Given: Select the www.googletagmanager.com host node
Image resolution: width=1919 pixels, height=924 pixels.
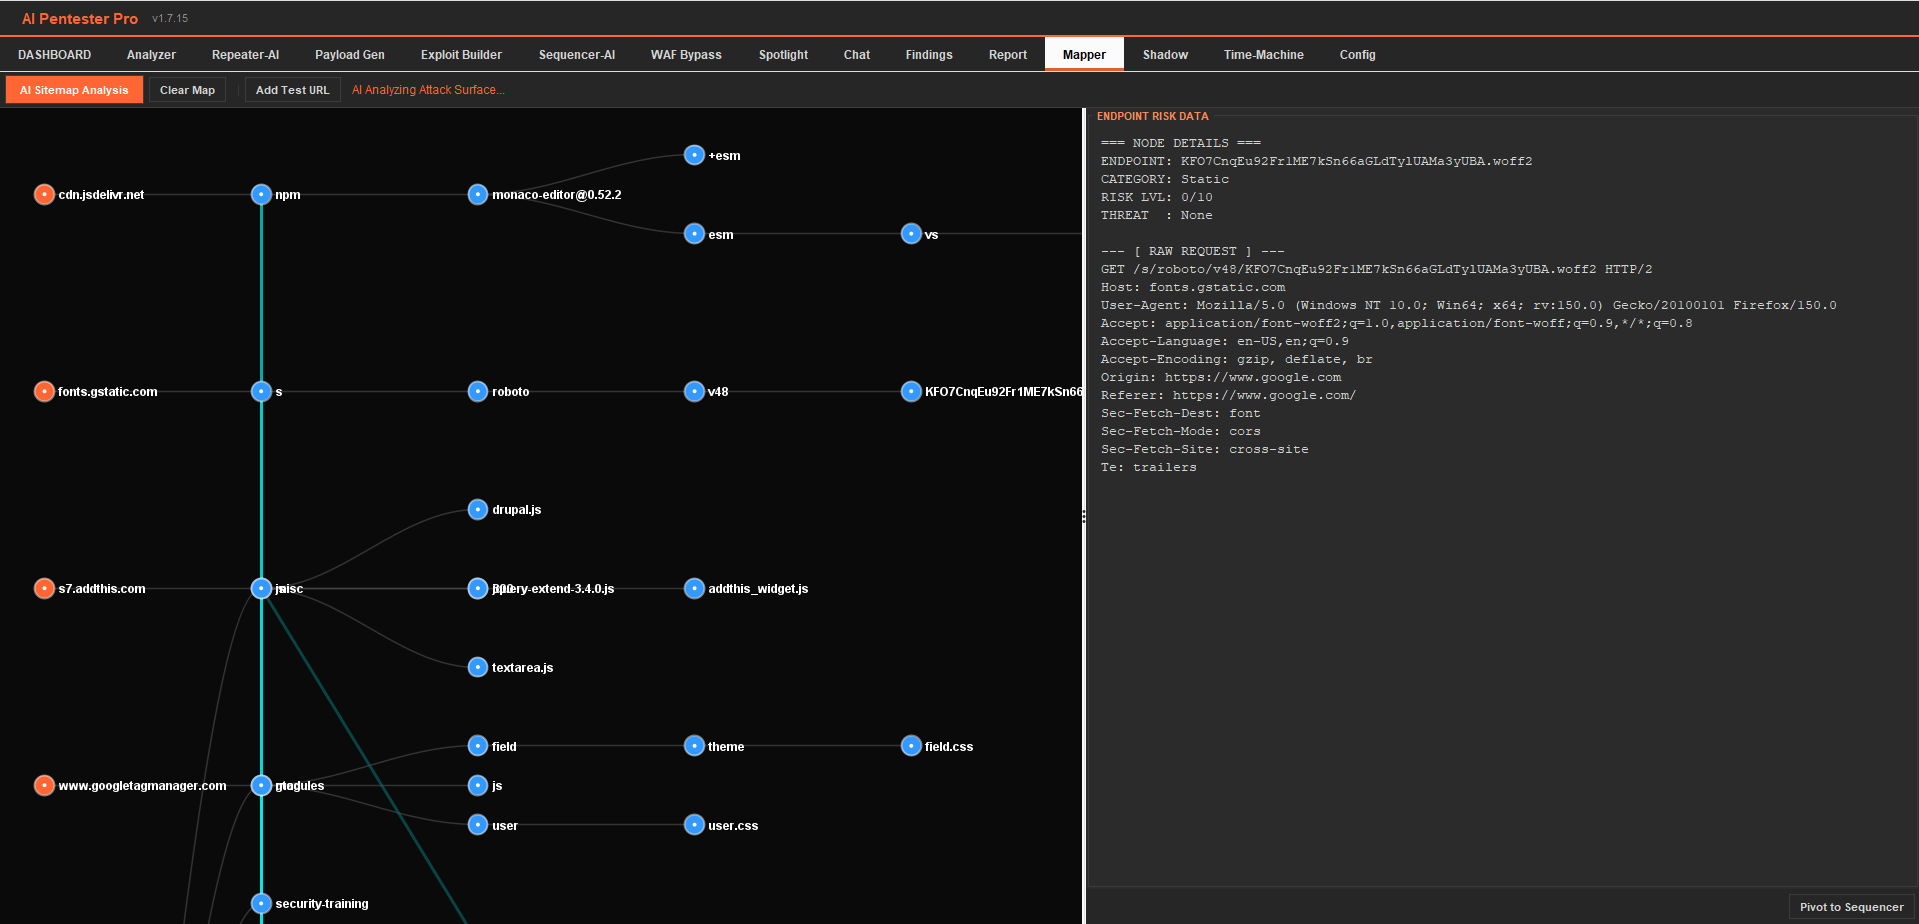Looking at the screenshot, I should click(x=44, y=785).
